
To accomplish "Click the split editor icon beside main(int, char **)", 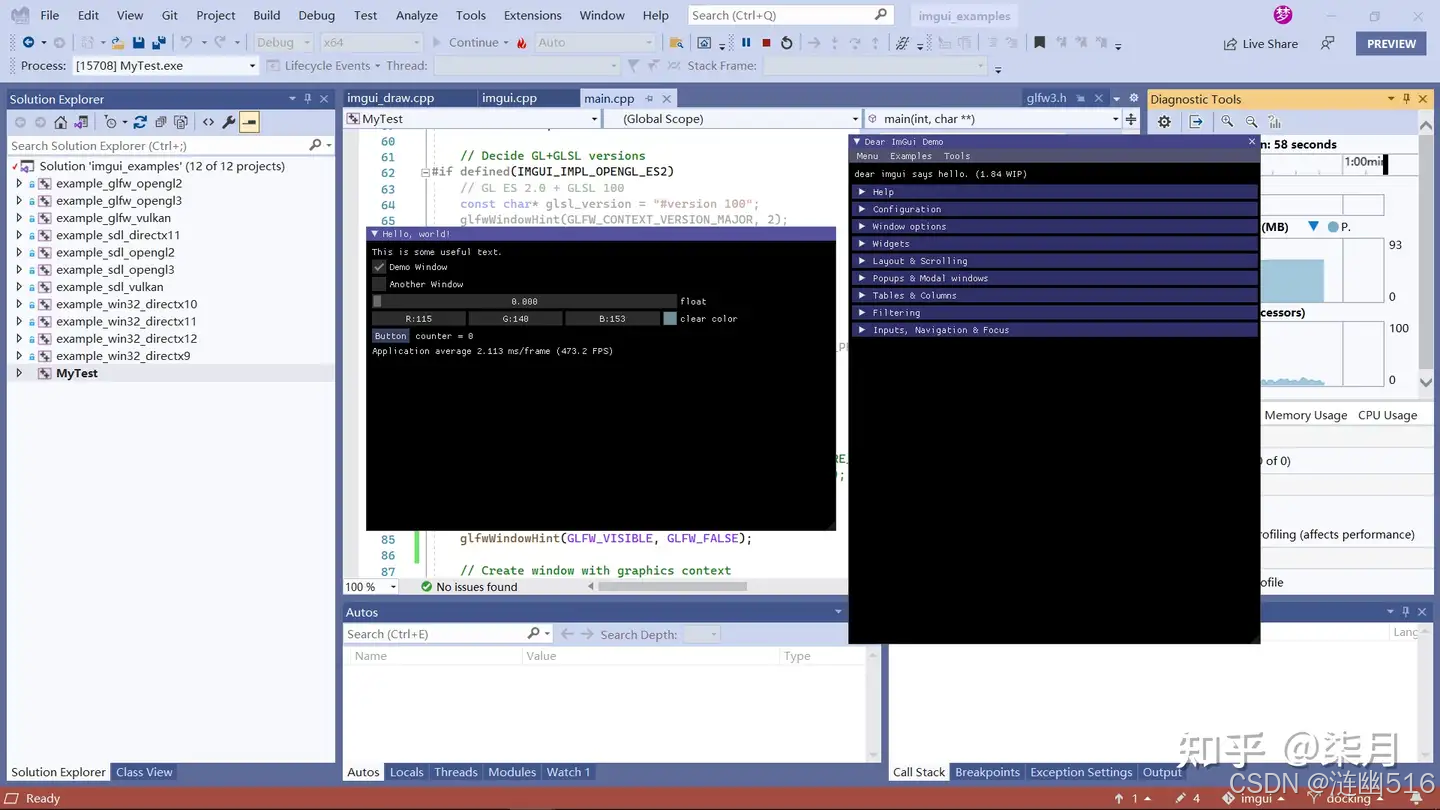I will 1131,119.
